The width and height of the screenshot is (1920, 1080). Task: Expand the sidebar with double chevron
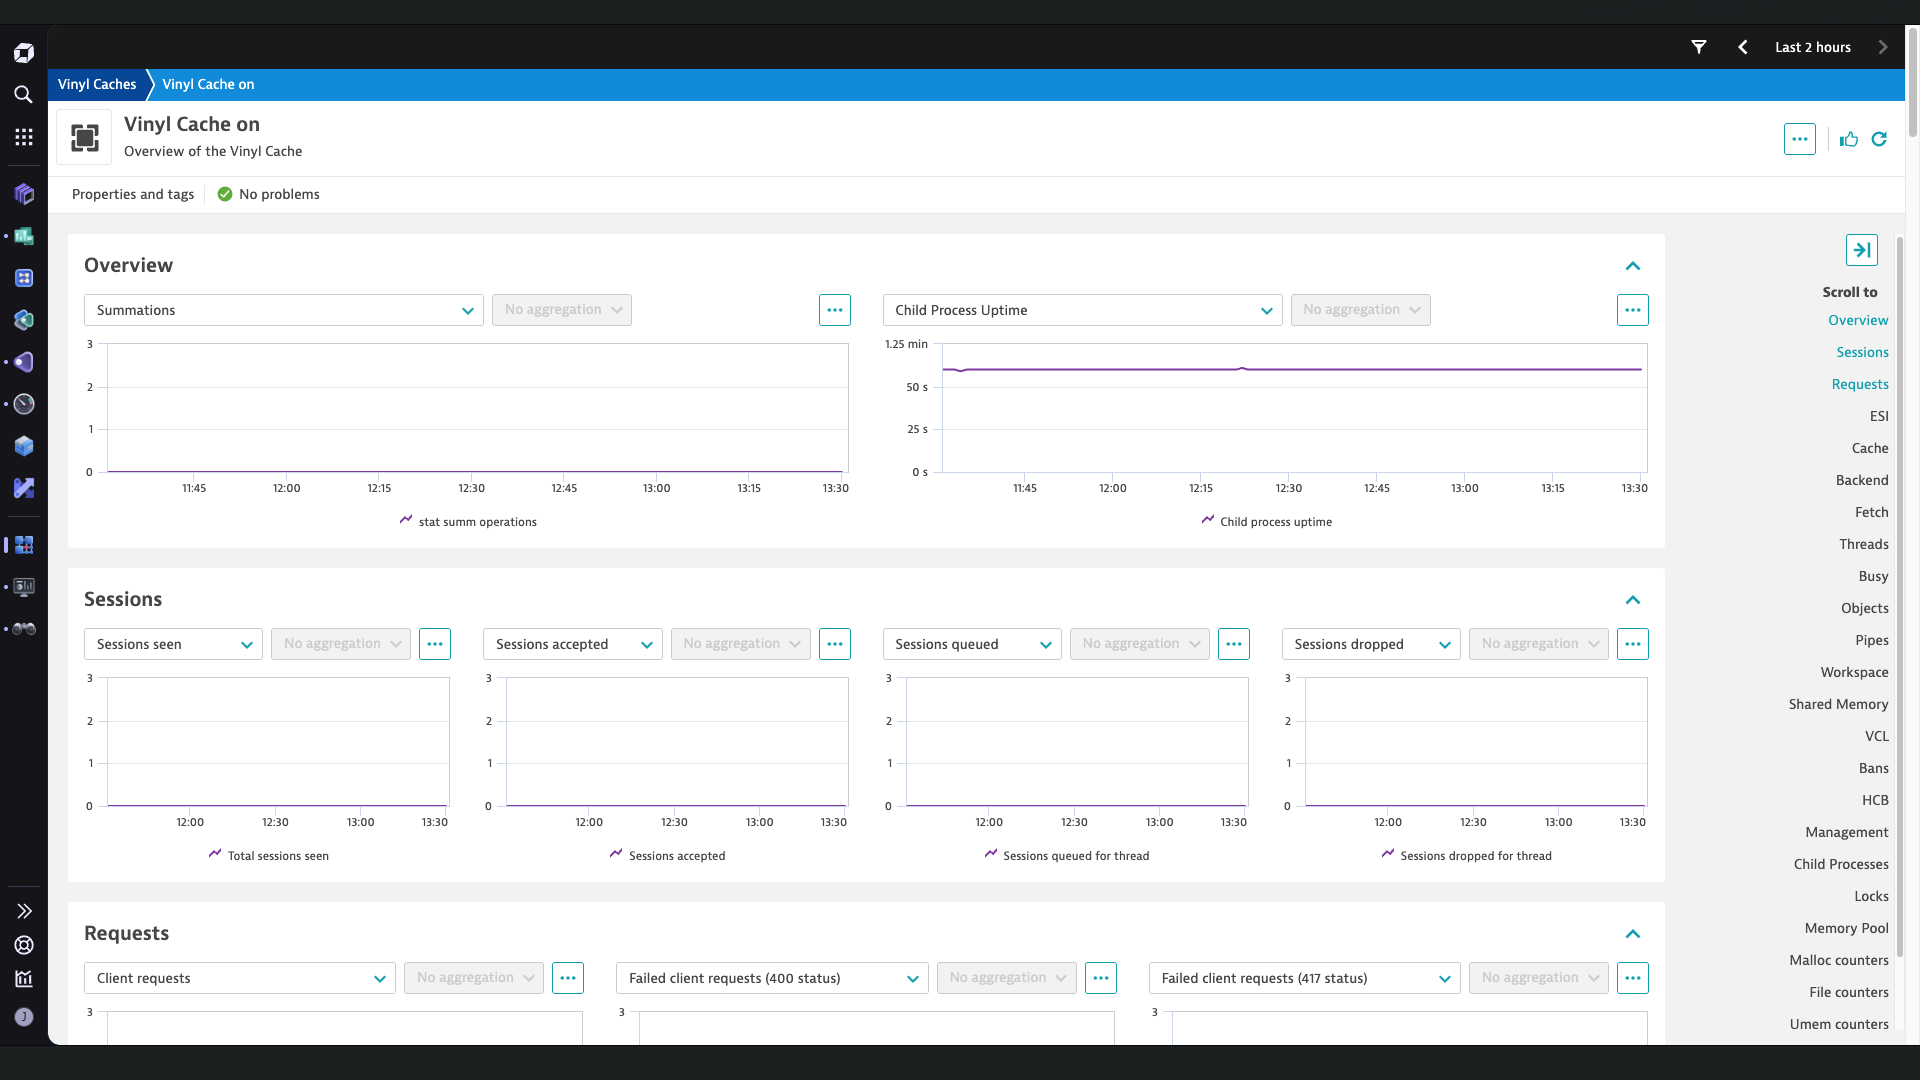click(24, 911)
